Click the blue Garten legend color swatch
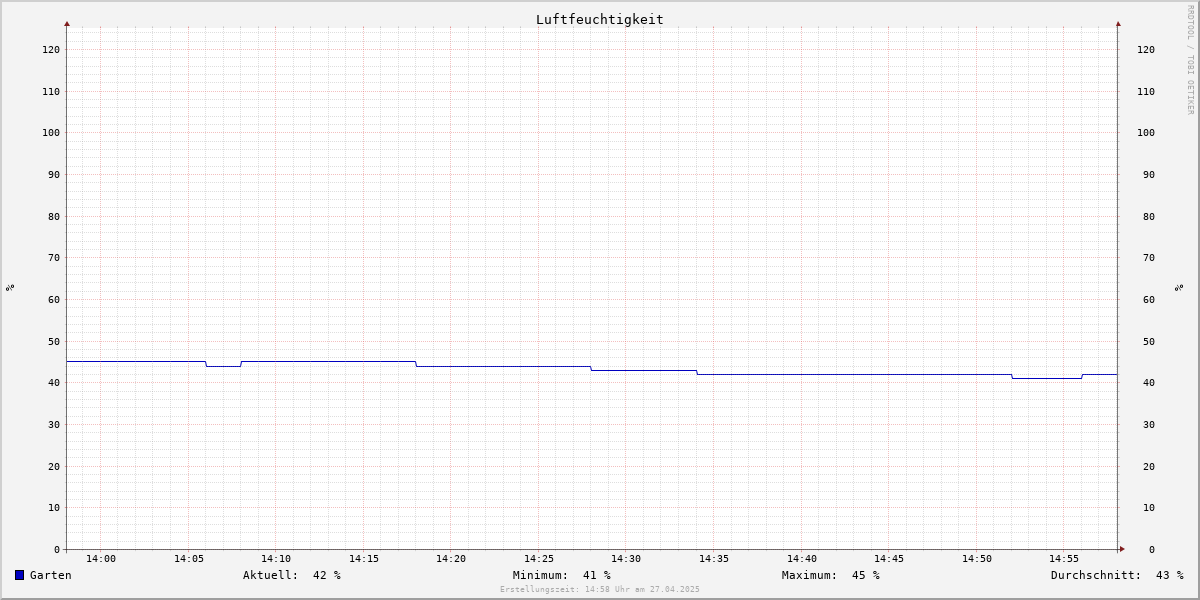The width and height of the screenshot is (1200, 600). click(x=19, y=575)
